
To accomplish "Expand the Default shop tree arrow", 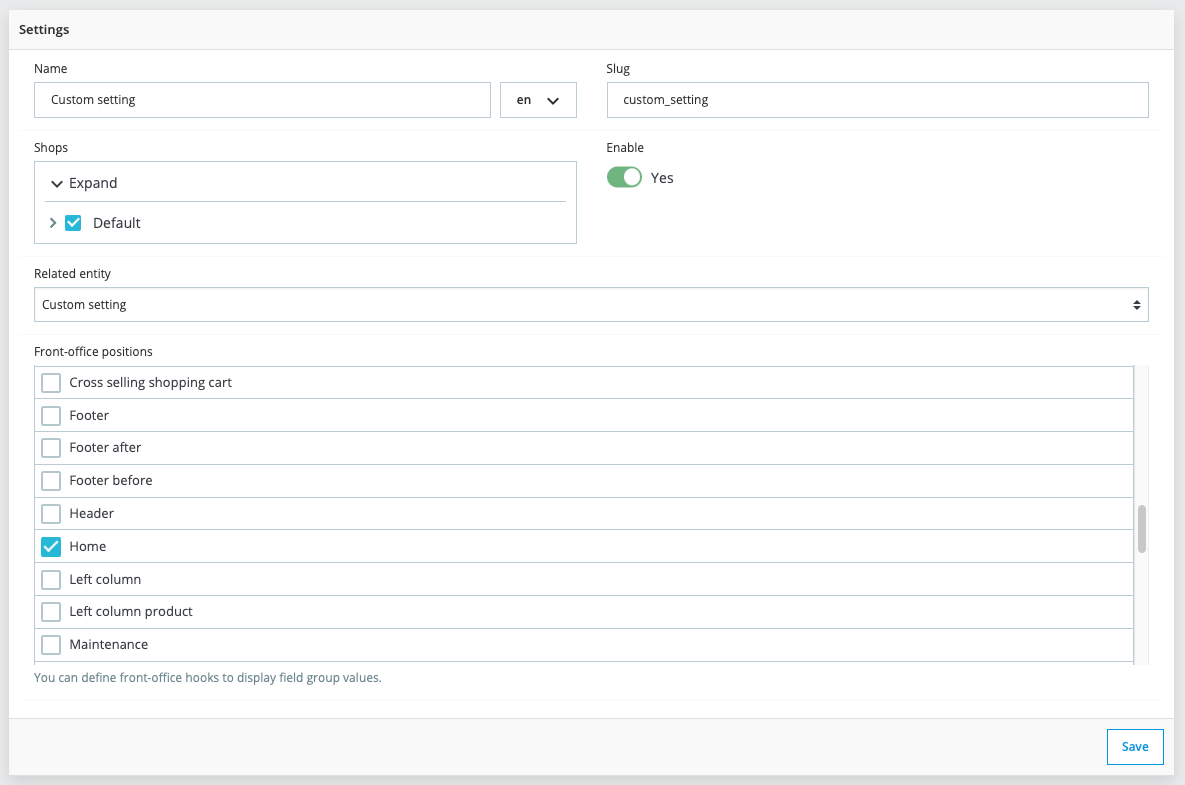I will (53, 223).
